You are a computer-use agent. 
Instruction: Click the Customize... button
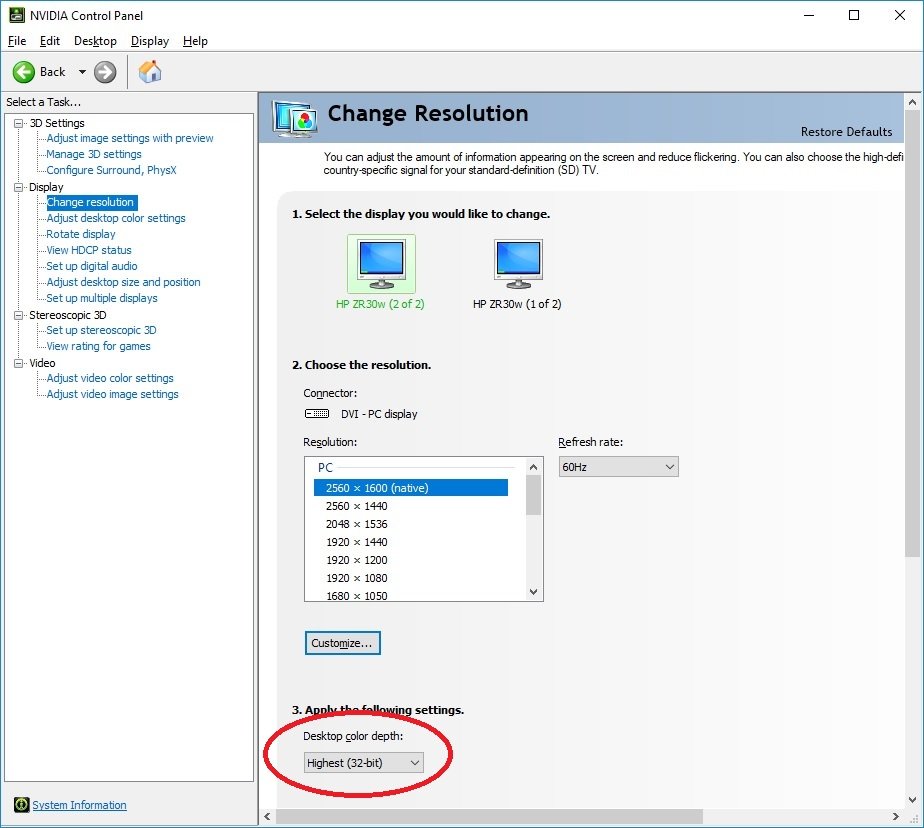342,643
